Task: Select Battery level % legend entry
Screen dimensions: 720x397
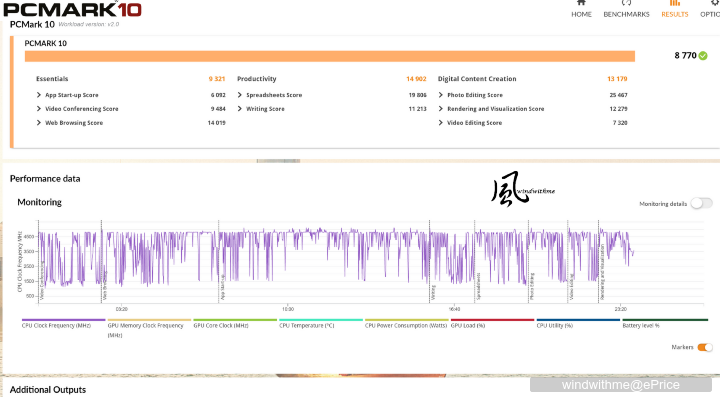Action: coord(641,325)
